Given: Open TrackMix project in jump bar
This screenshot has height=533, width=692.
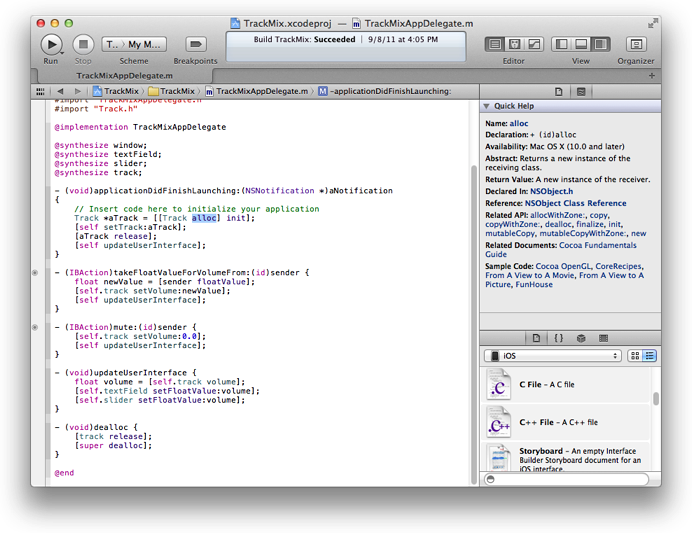Looking at the screenshot, I should pos(116,91).
